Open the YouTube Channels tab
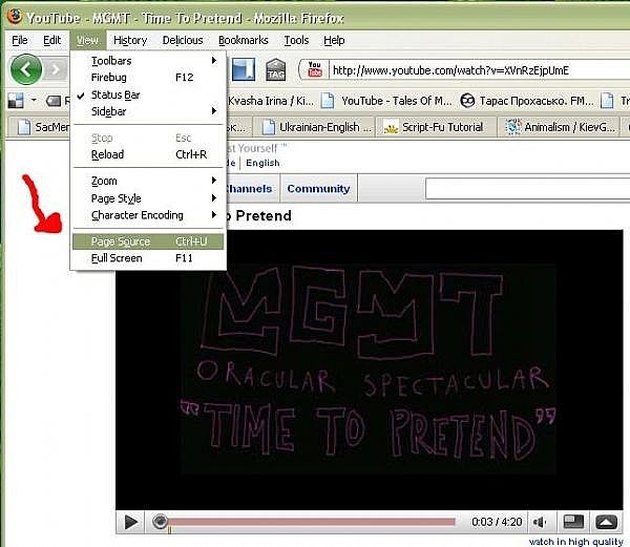 (x=252, y=188)
